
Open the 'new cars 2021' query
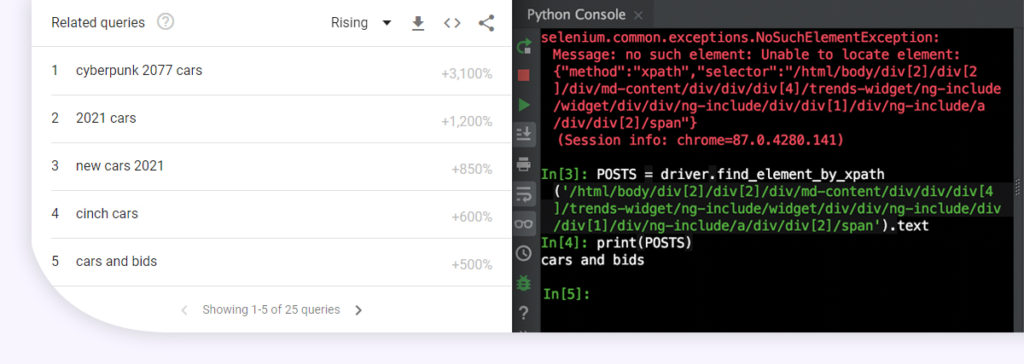(x=120, y=166)
